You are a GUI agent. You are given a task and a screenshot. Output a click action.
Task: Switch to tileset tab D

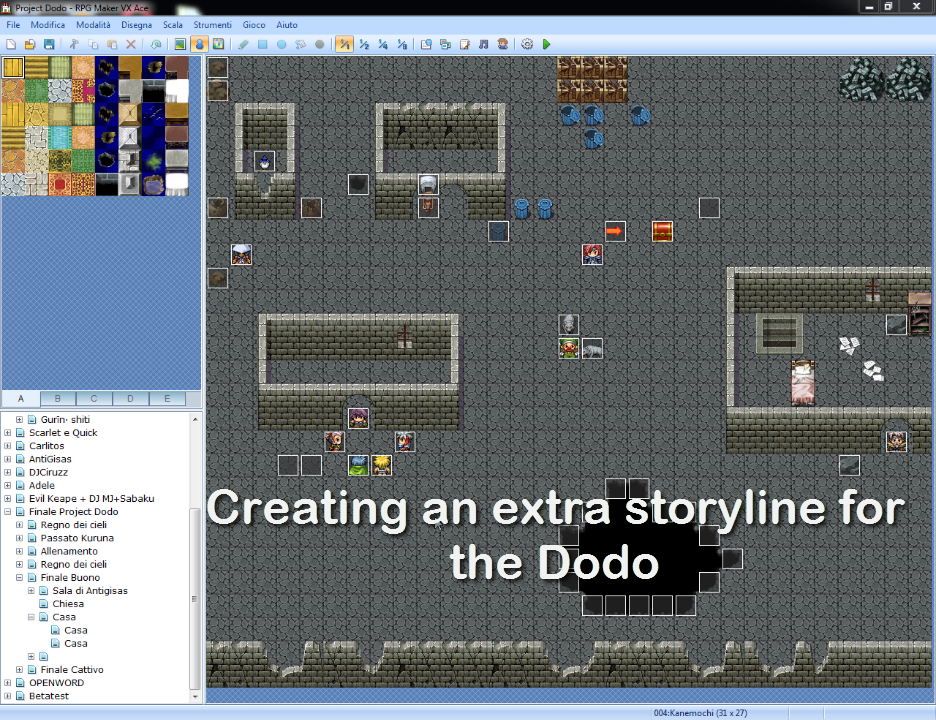pos(130,398)
